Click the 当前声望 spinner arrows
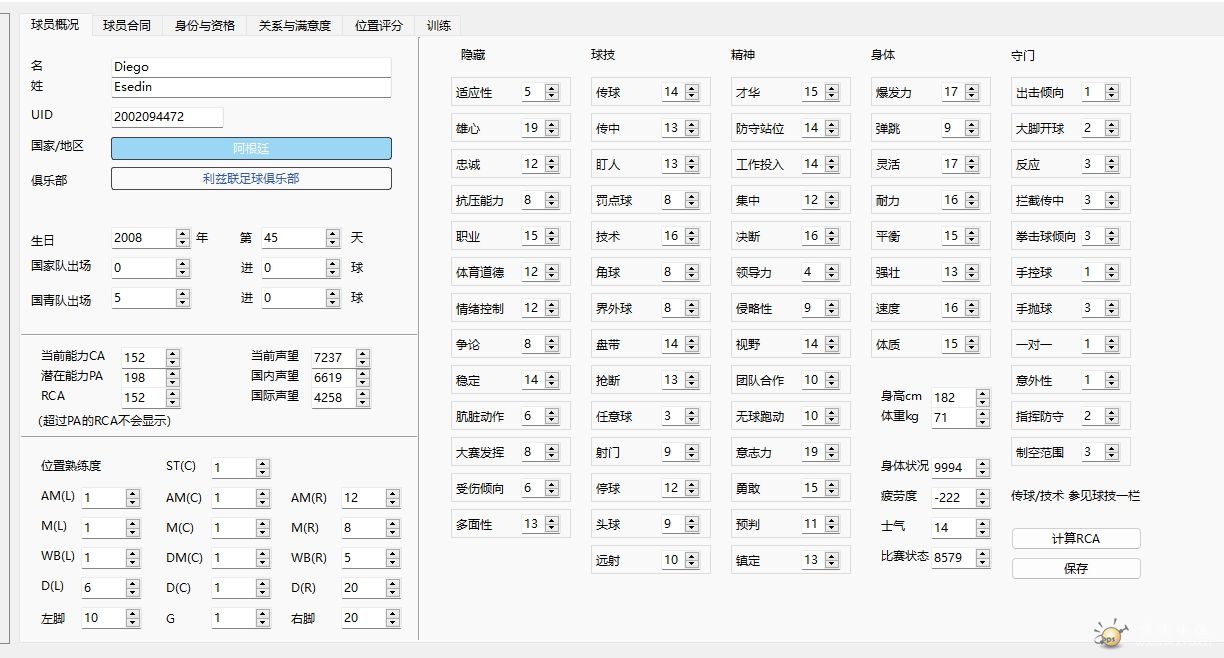Viewport: 1224px width, 658px height. click(362, 357)
